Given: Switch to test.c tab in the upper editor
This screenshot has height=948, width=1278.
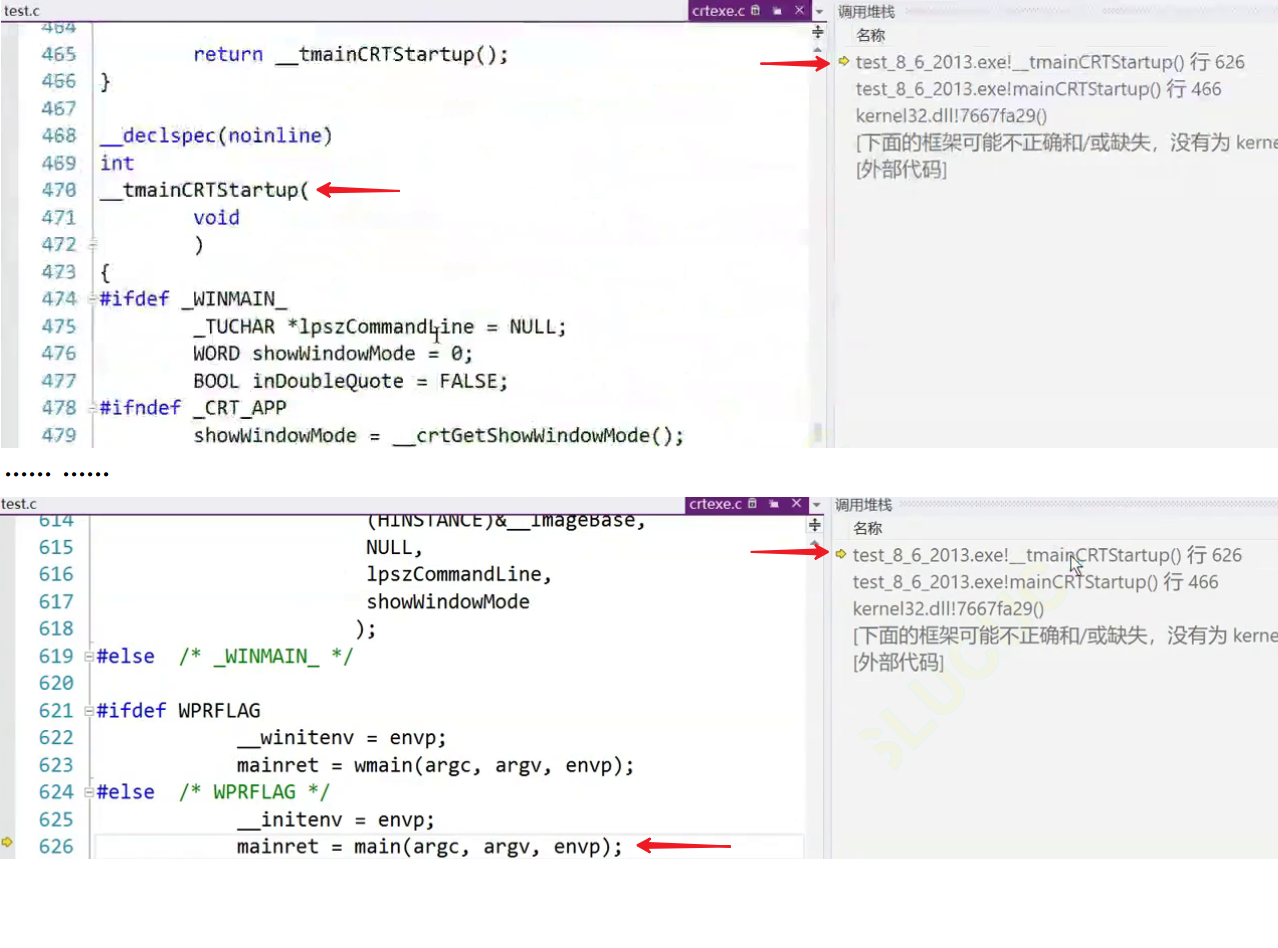Looking at the screenshot, I should coord(21,11).
